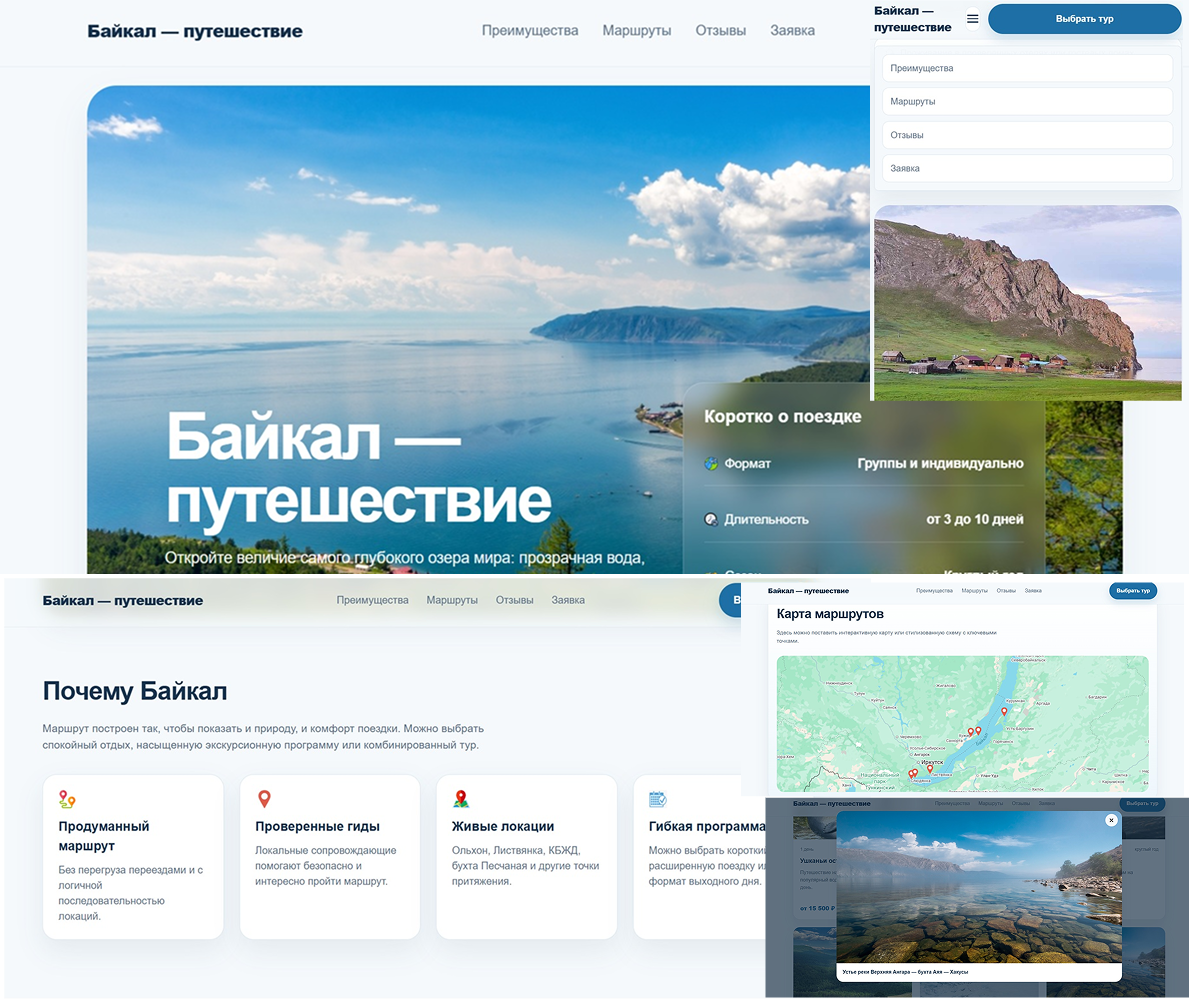Select the map pin above Листвянка
Screen dimensions: 1189x999
click(x=930, y=768)
